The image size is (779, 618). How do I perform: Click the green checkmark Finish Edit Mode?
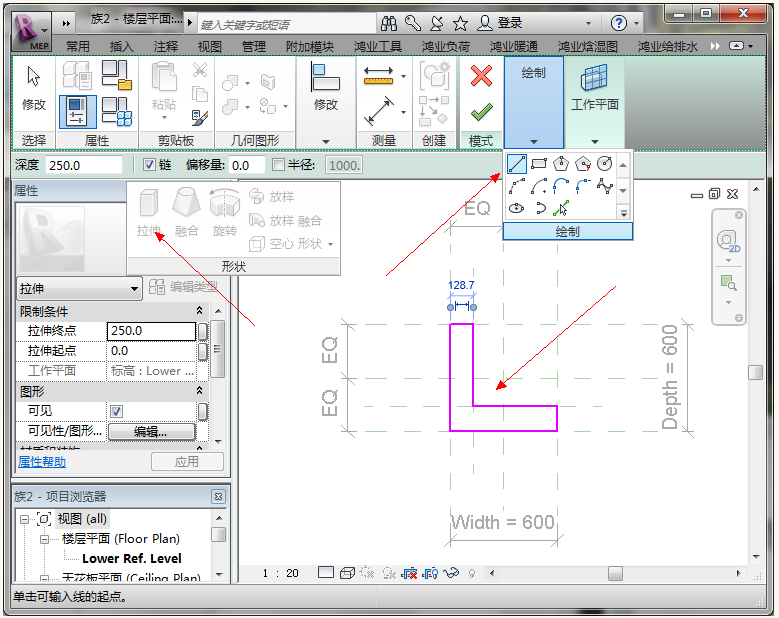click(481, 111)
